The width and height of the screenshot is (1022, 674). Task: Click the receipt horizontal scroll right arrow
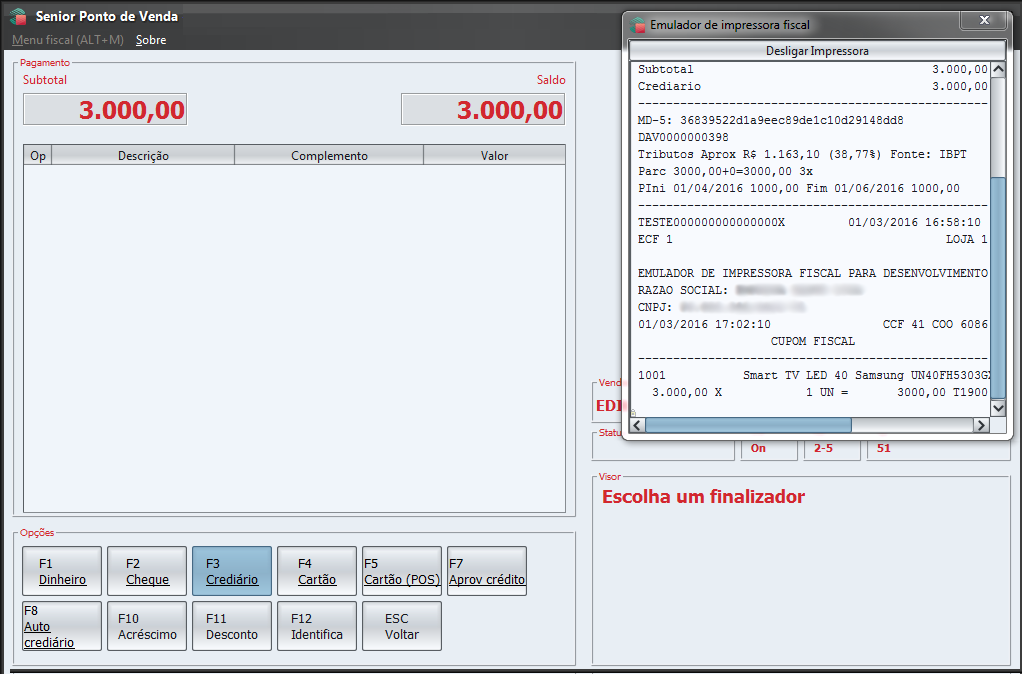pyautogui.click(x=981, y=425)
